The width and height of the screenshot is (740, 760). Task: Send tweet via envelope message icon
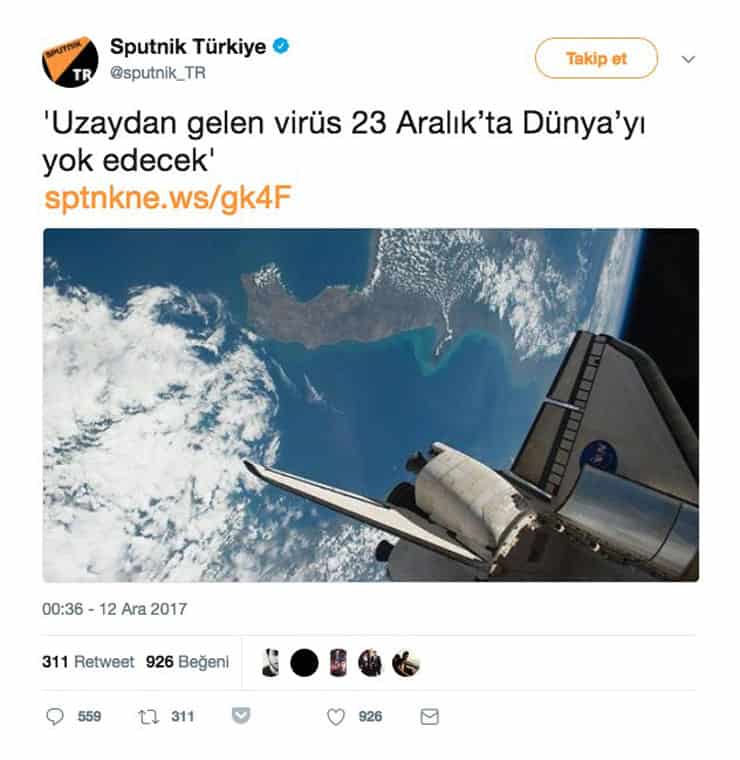click(429, 716)
